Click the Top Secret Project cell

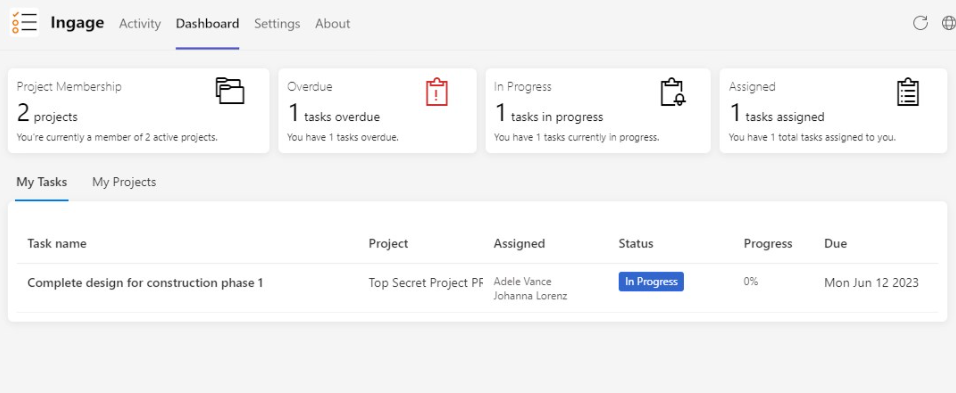(426, 283)
